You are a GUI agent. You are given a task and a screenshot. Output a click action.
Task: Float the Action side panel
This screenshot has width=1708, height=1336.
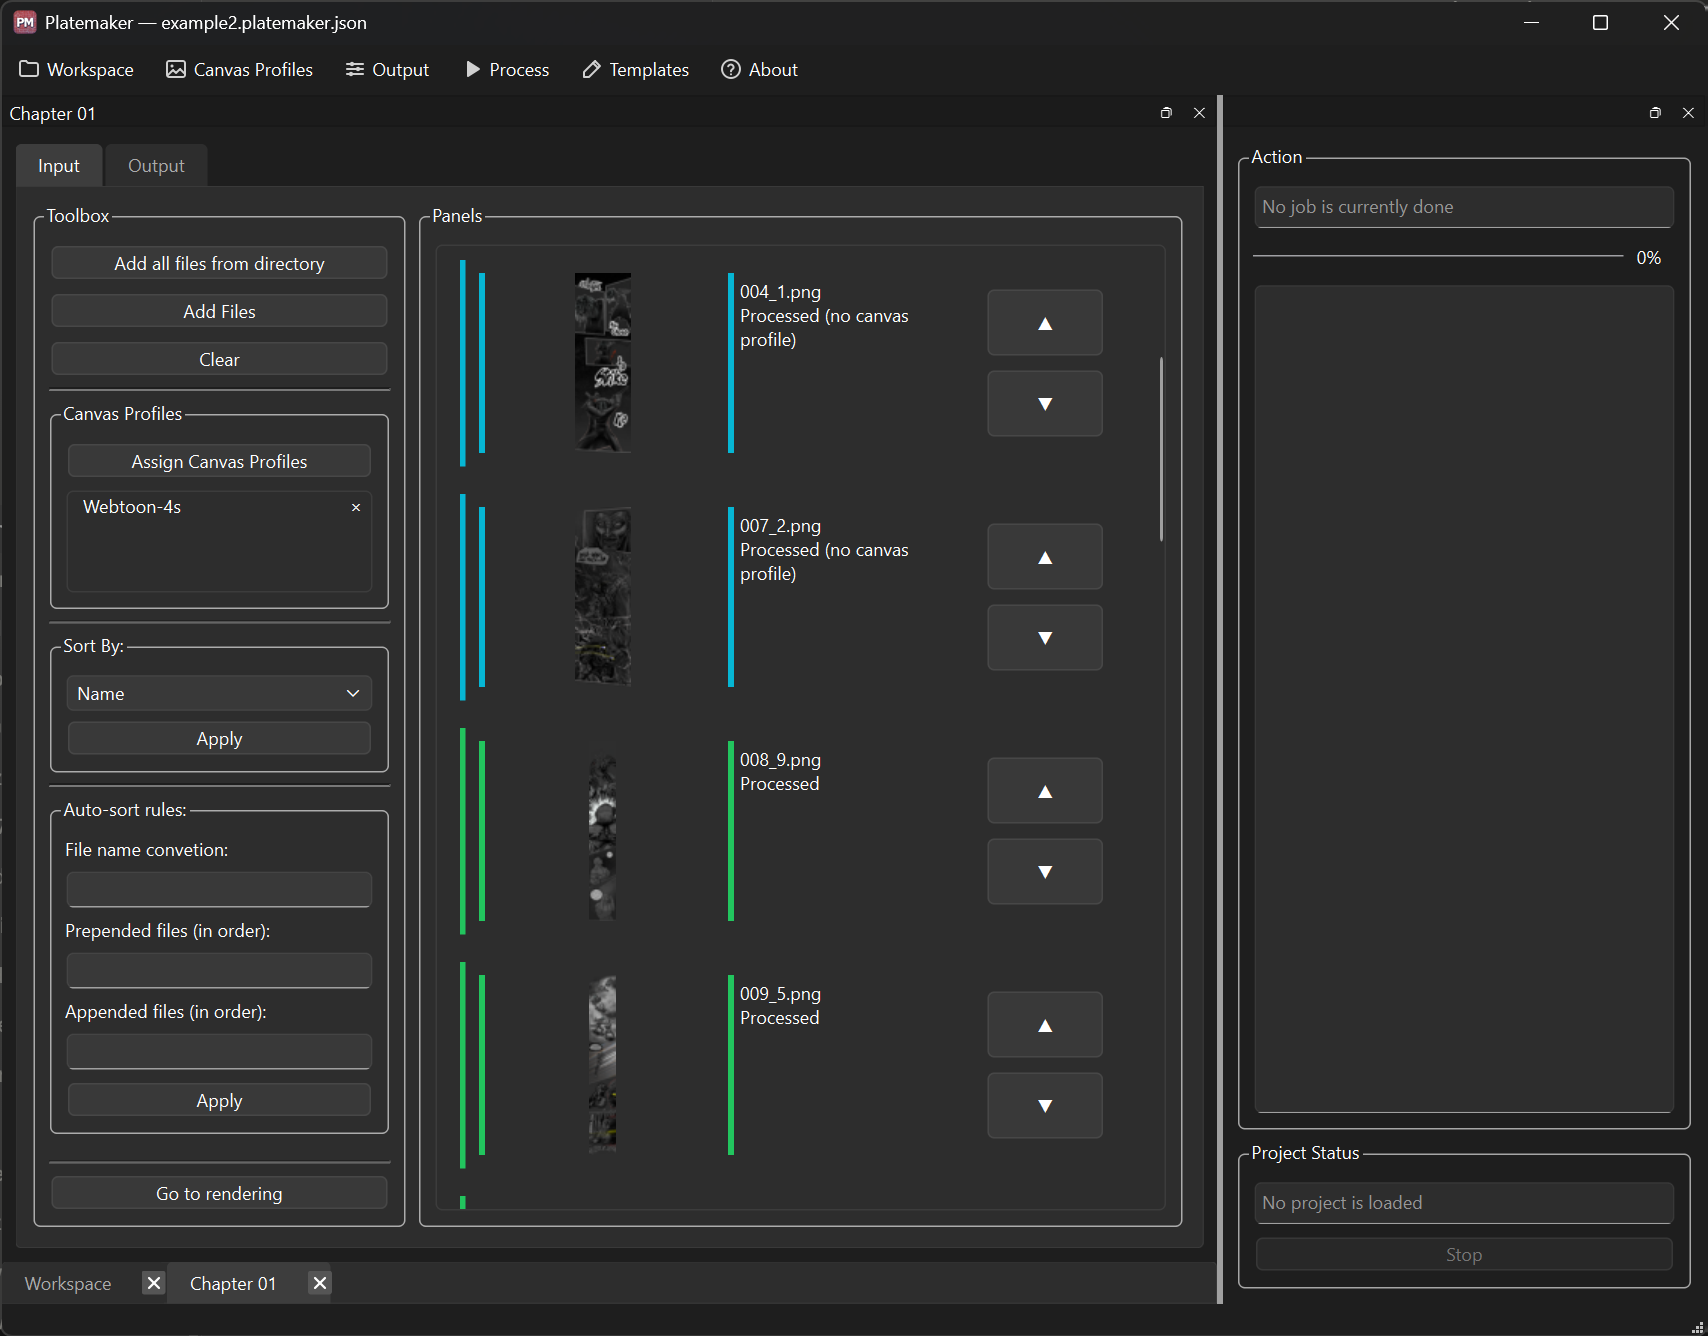(1655, 113)
